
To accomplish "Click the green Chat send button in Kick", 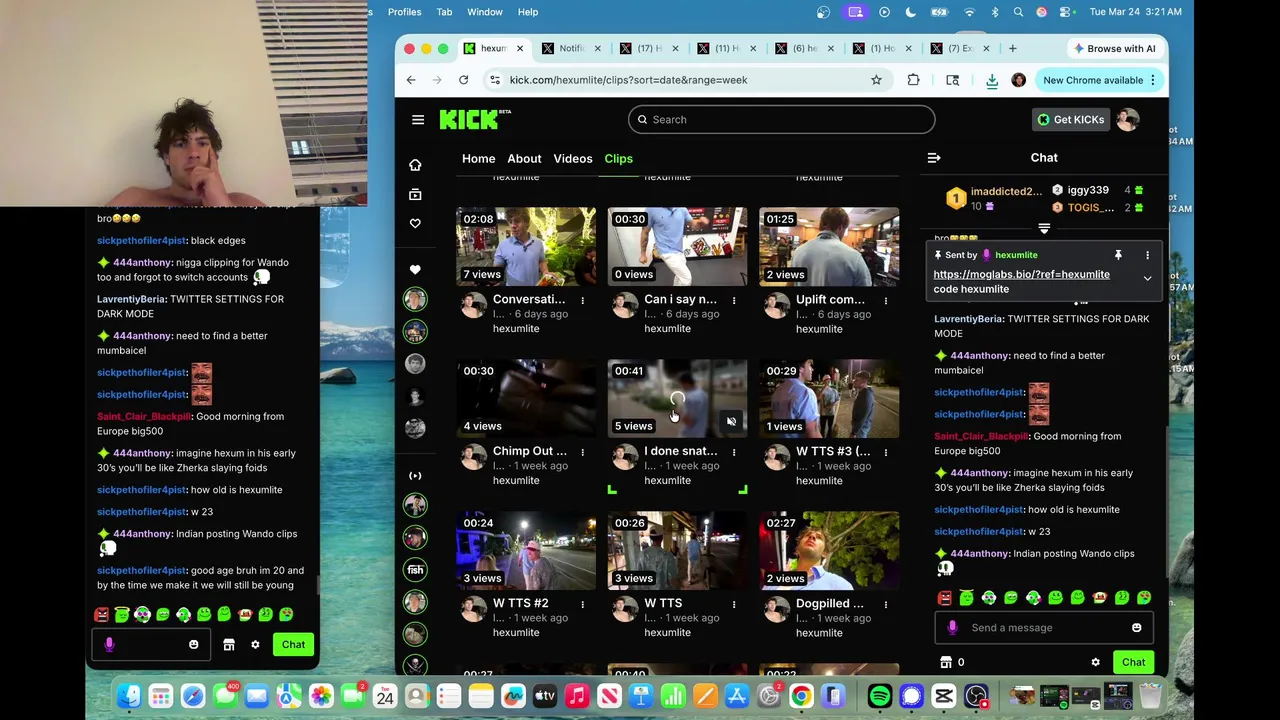I will coord(1133,662).
